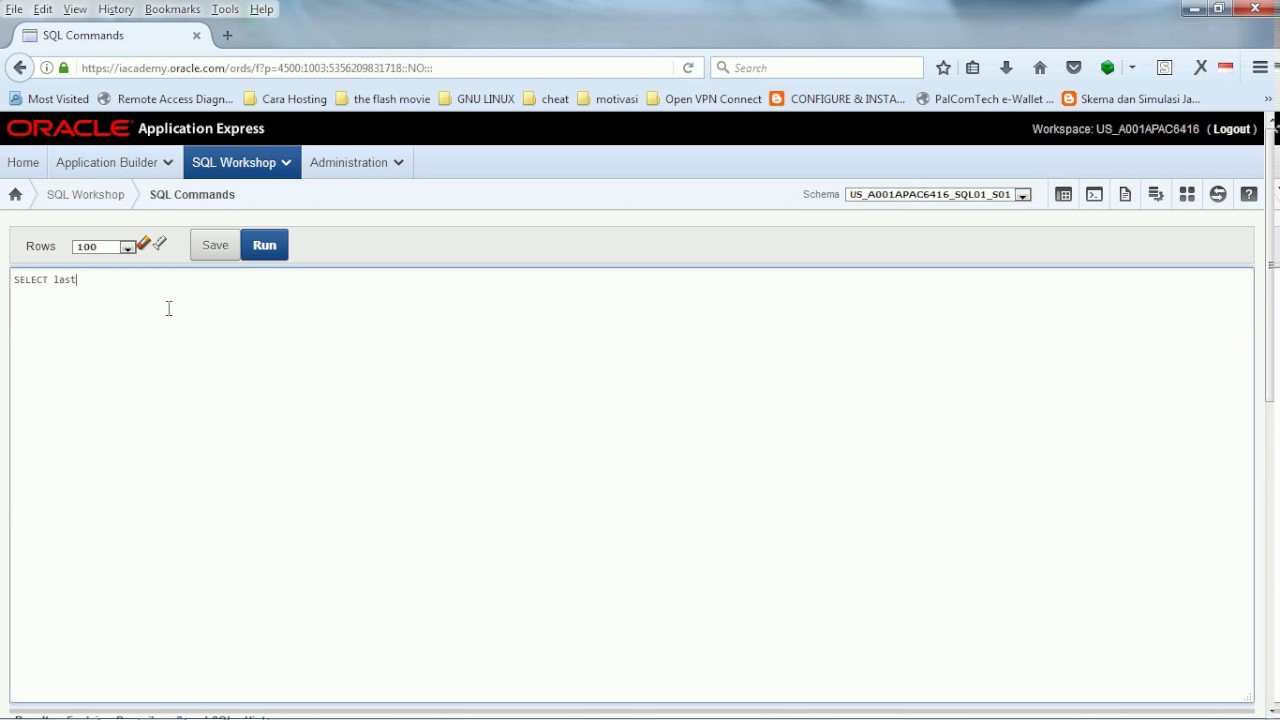The width and height of the screenshot is (1280, 720).
Task: Show bookmarks list icon in toolbar
Action: (972, 68)
